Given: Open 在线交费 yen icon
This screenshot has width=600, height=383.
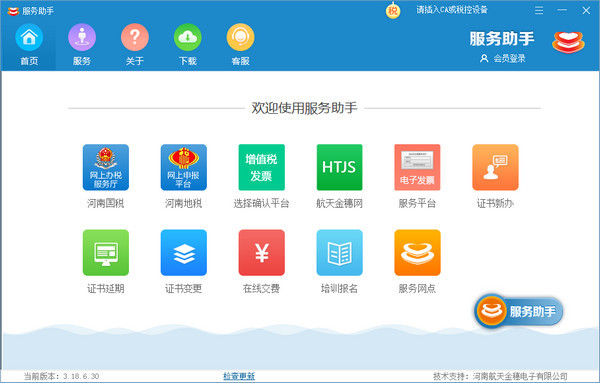Looking at the screenshot, I should 261,253.
